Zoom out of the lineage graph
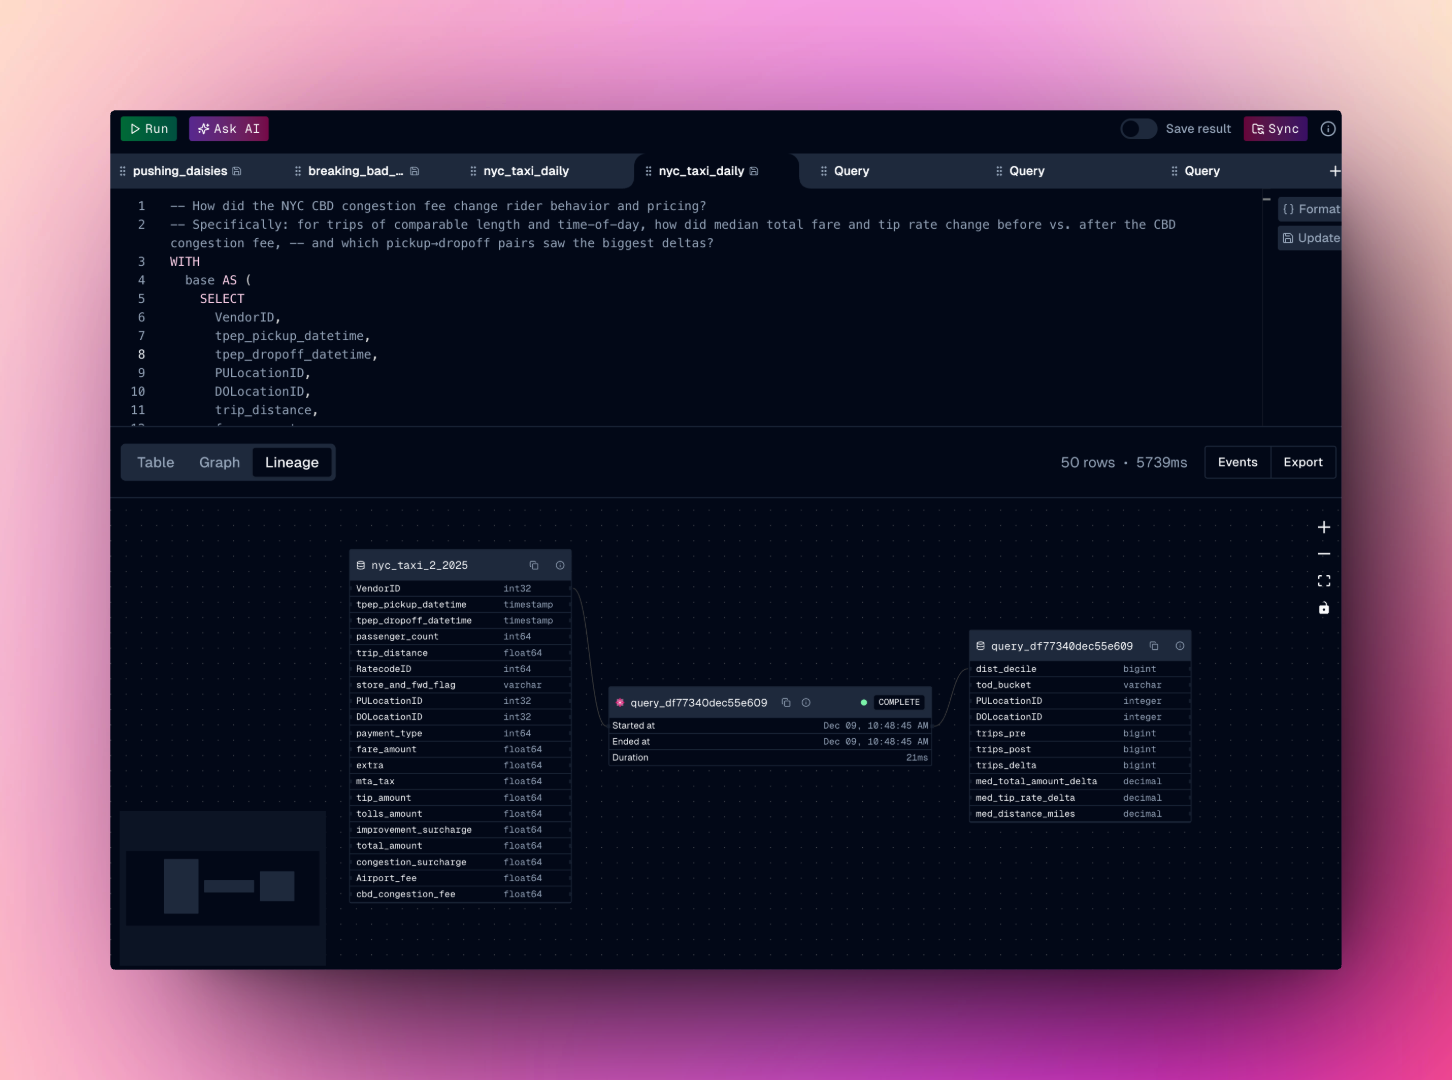Image resolution: width=1452 pixels, height=1080 pixels. click(x=1324, y=554)
